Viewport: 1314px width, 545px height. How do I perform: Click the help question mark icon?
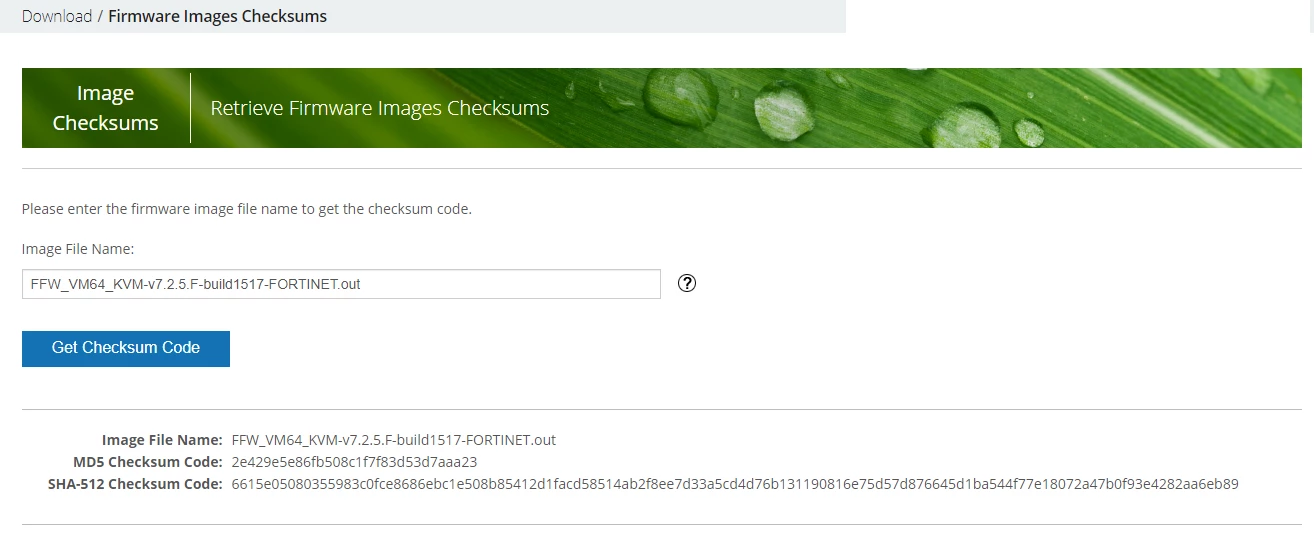(x=687, y=283)
